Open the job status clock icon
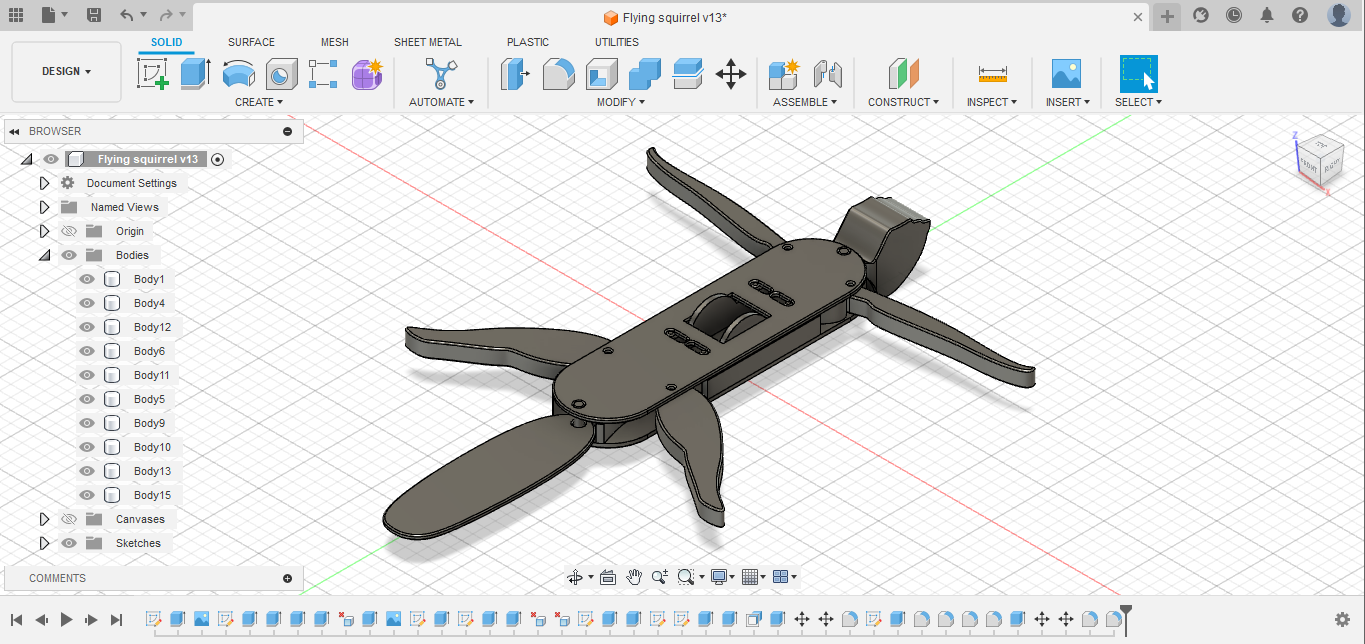The width and height of the screenshot is (1365, 644). (1234, 15)
